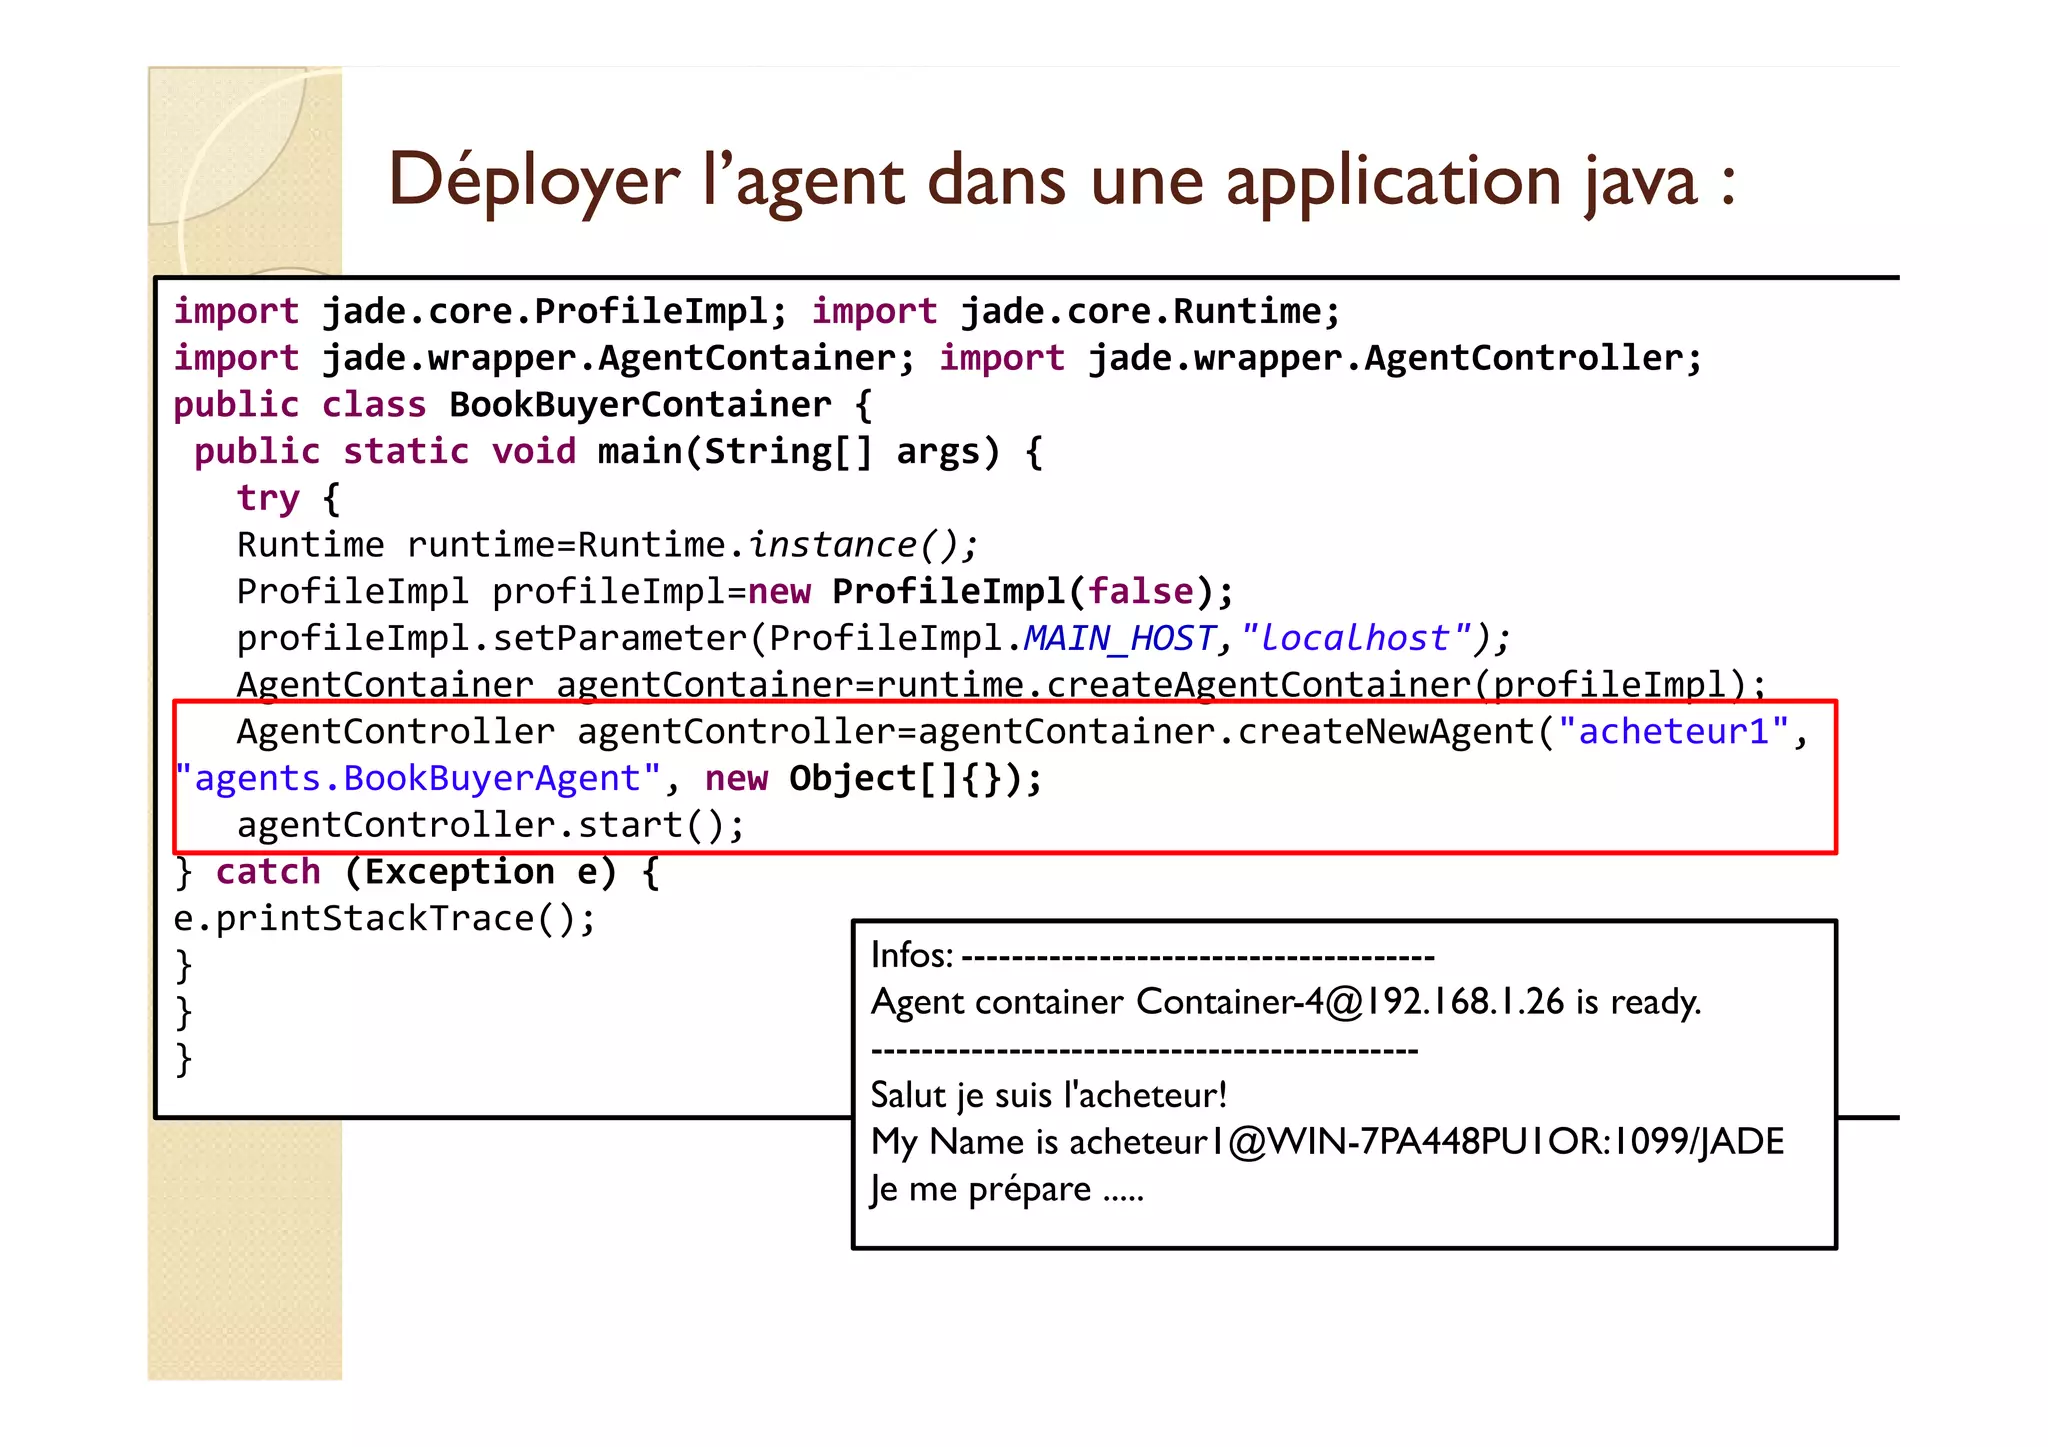This screenshot has height=1447, width=2048.
Task: Click the 'createNewAgent("acheteur1",' line
Action: 1023,732
